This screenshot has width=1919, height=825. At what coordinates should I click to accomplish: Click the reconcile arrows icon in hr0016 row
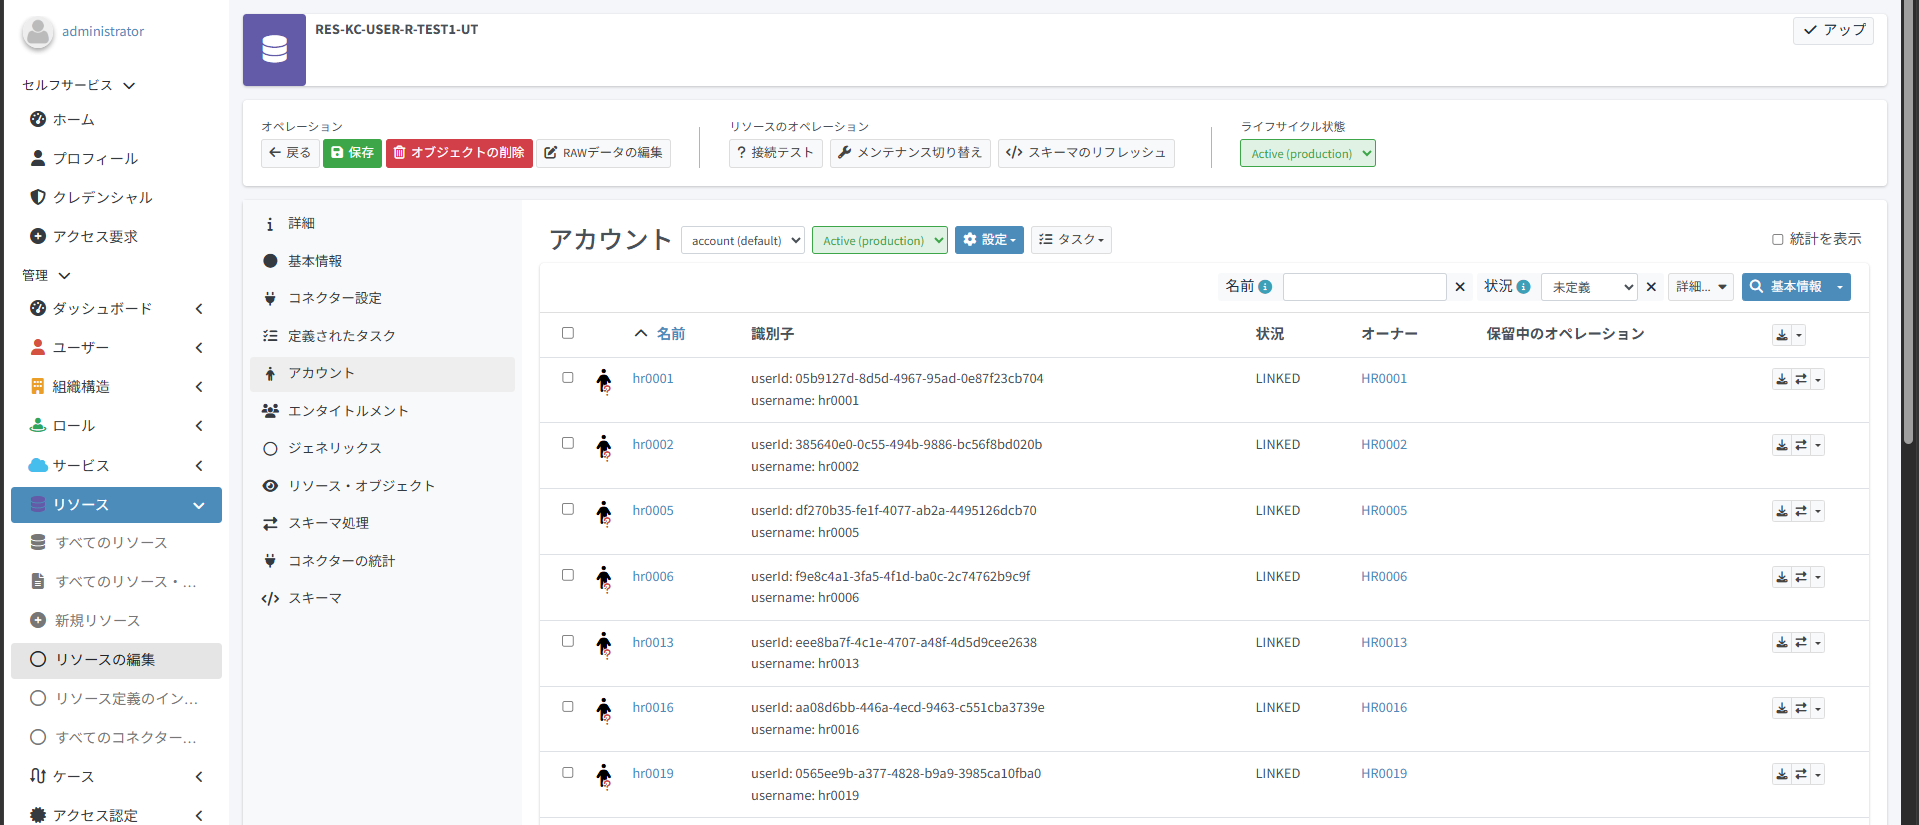[1801, 708]
